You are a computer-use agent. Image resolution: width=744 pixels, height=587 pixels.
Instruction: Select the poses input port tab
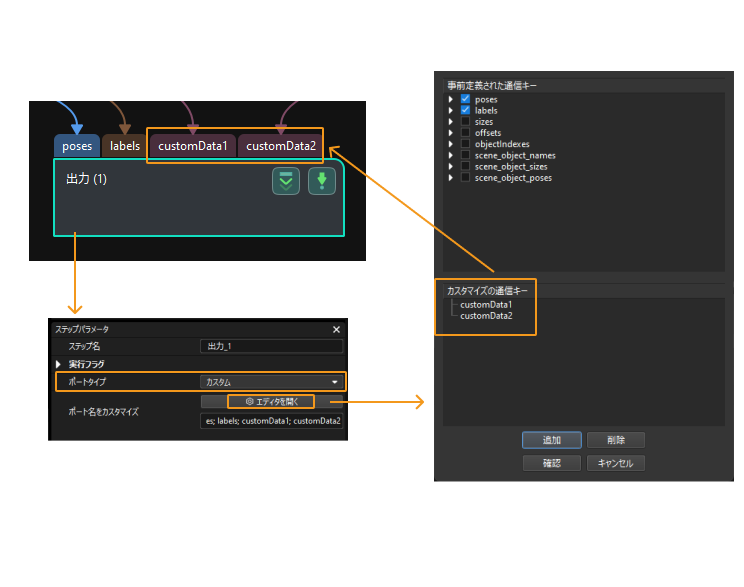click(x=77, y=146)
